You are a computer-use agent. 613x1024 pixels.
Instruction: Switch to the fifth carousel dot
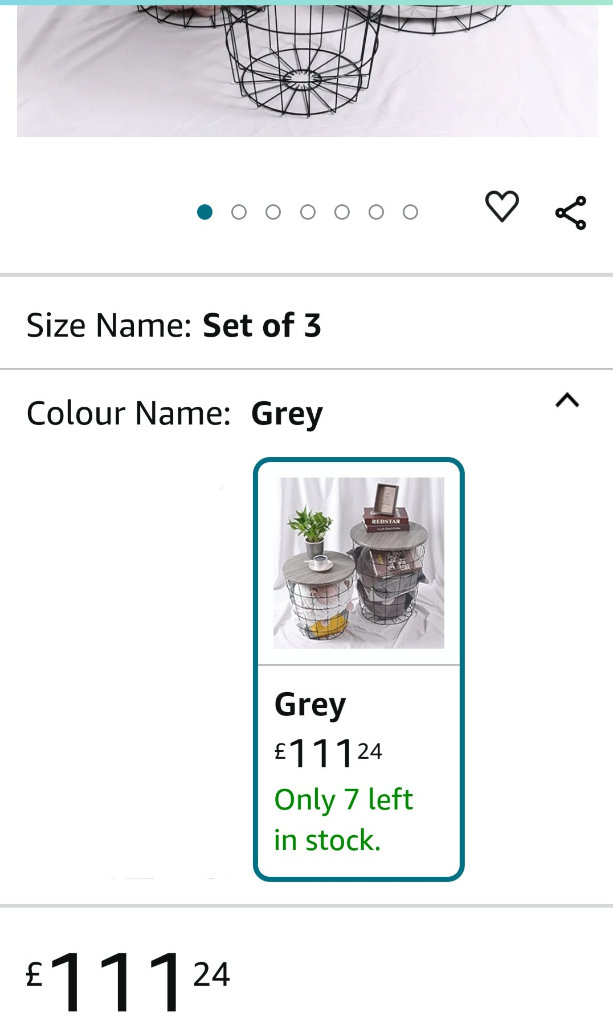click(342, 212)
